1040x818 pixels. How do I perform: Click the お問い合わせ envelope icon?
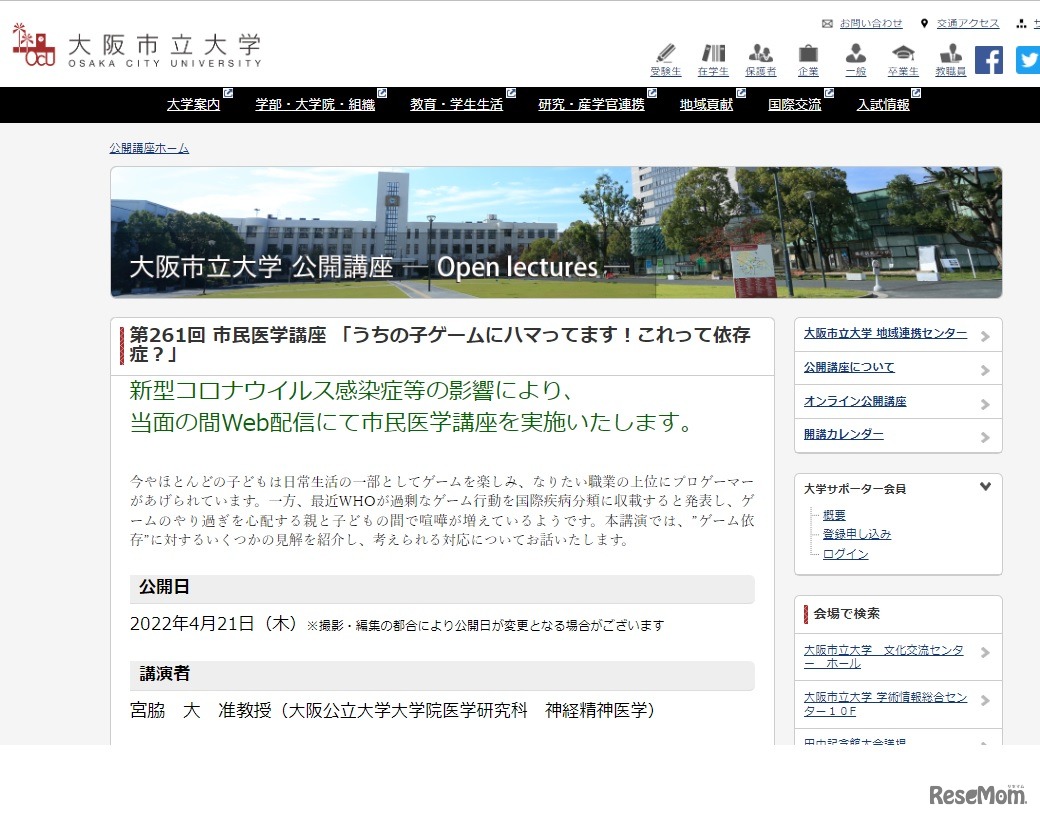[x=826, y=22]
